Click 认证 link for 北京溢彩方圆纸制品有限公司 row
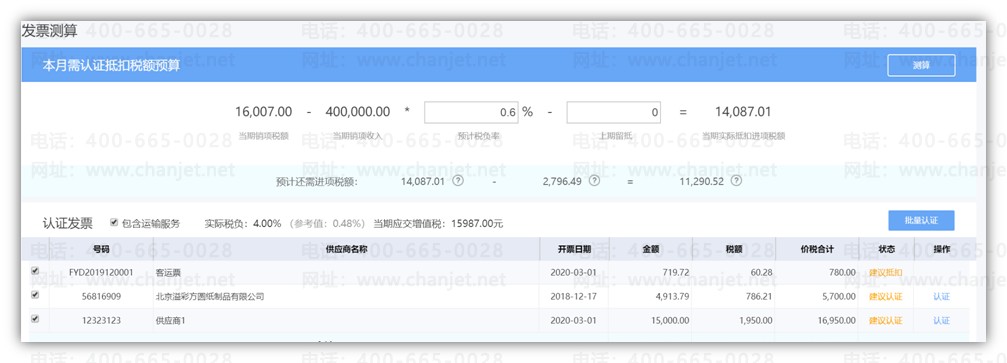 click(x=941, y=297)
